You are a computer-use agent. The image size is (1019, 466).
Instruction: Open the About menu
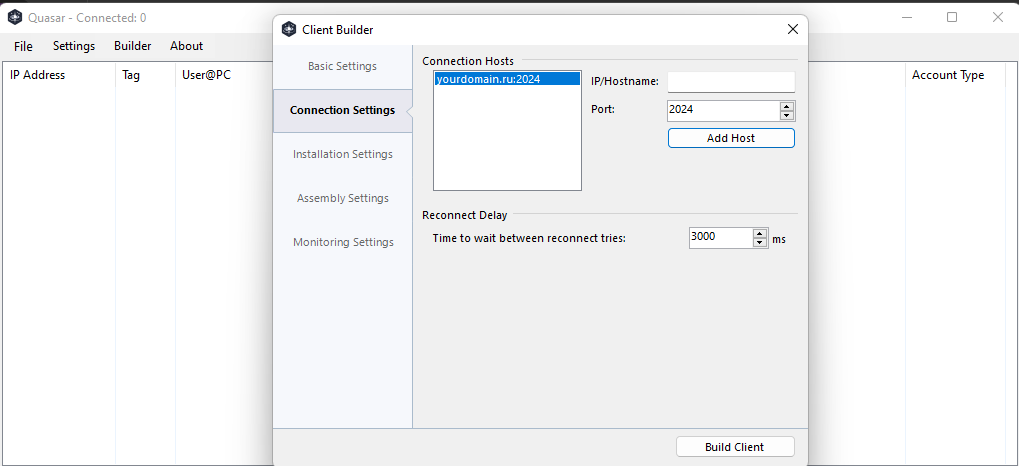[187, 46]
